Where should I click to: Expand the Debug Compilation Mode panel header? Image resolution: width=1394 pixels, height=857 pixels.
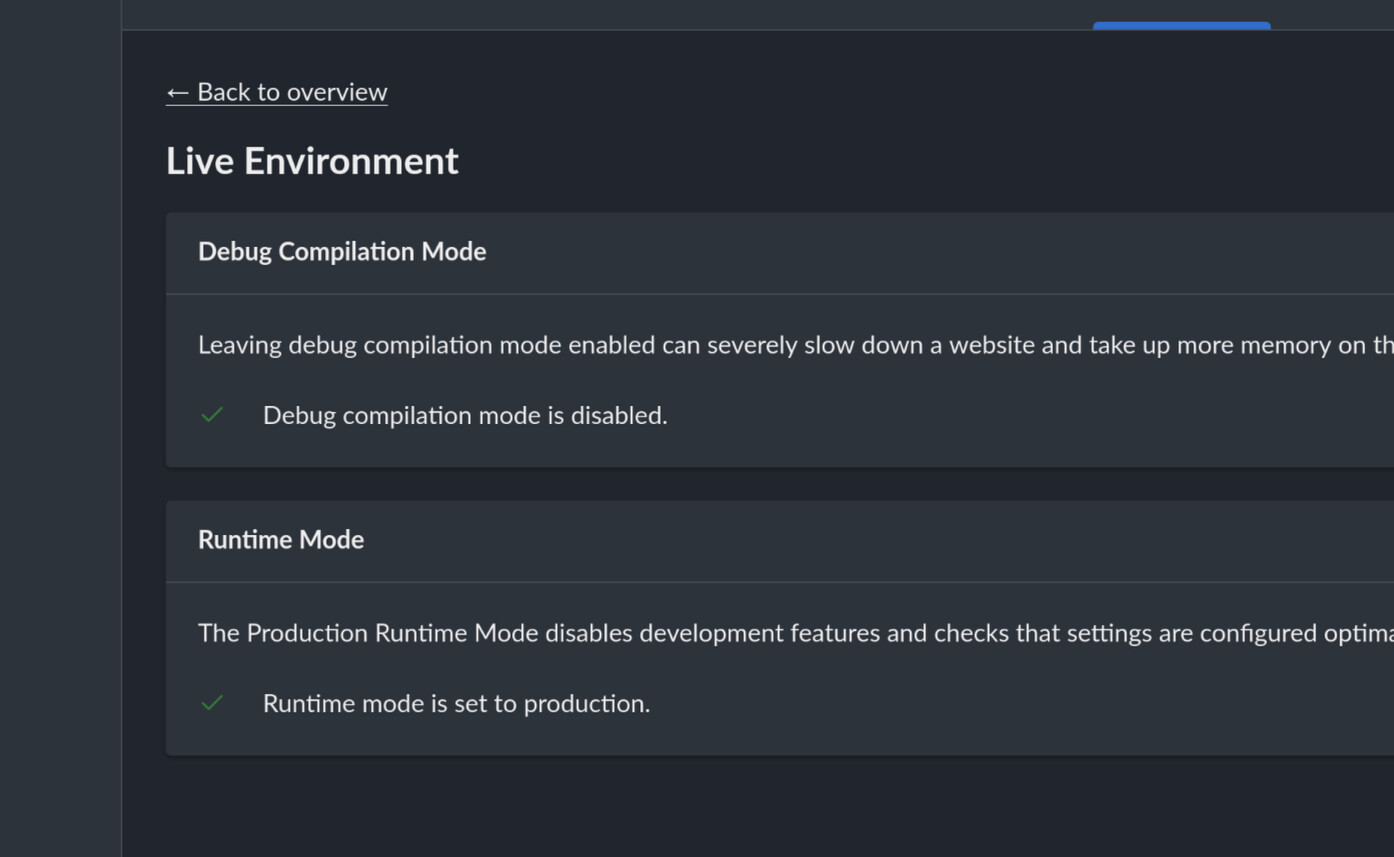341,251
